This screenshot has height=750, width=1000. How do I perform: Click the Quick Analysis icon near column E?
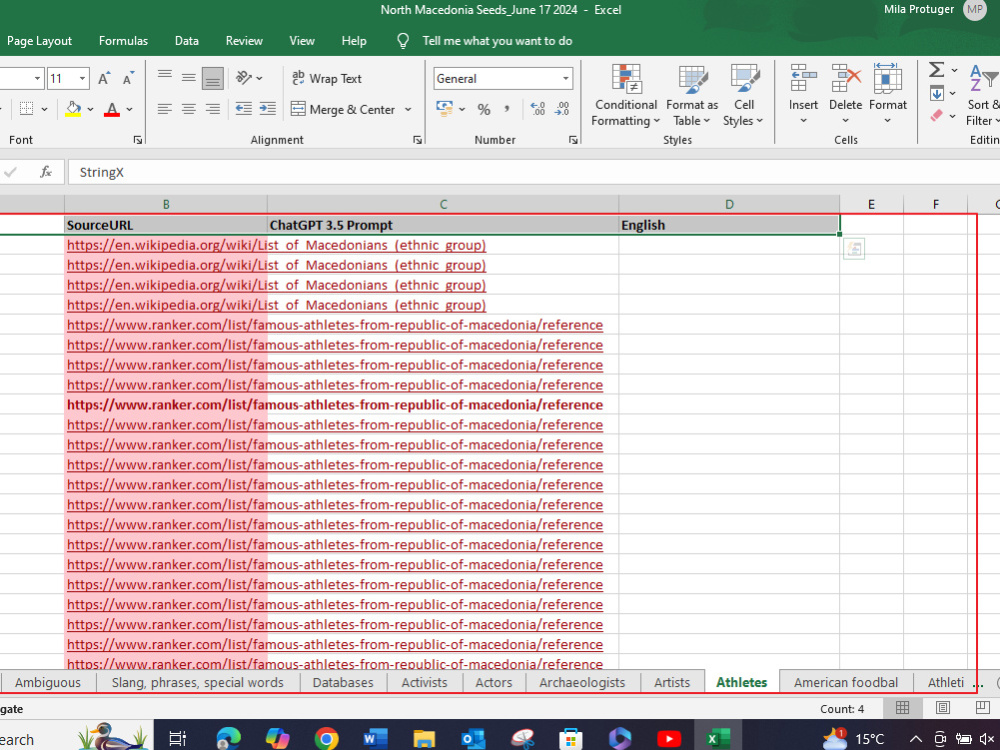point(853,249)
